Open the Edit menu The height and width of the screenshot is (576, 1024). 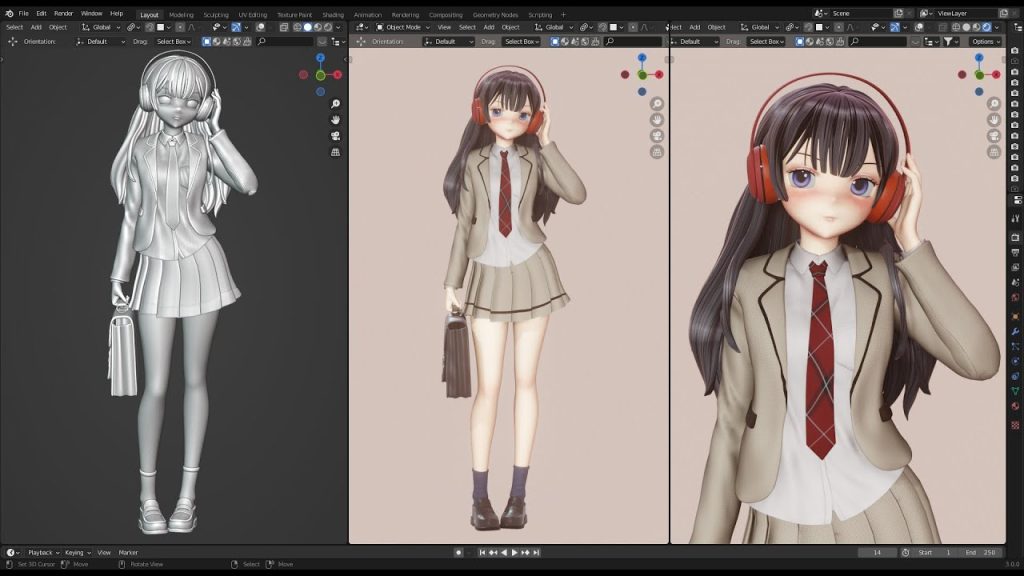pos(41,13)
